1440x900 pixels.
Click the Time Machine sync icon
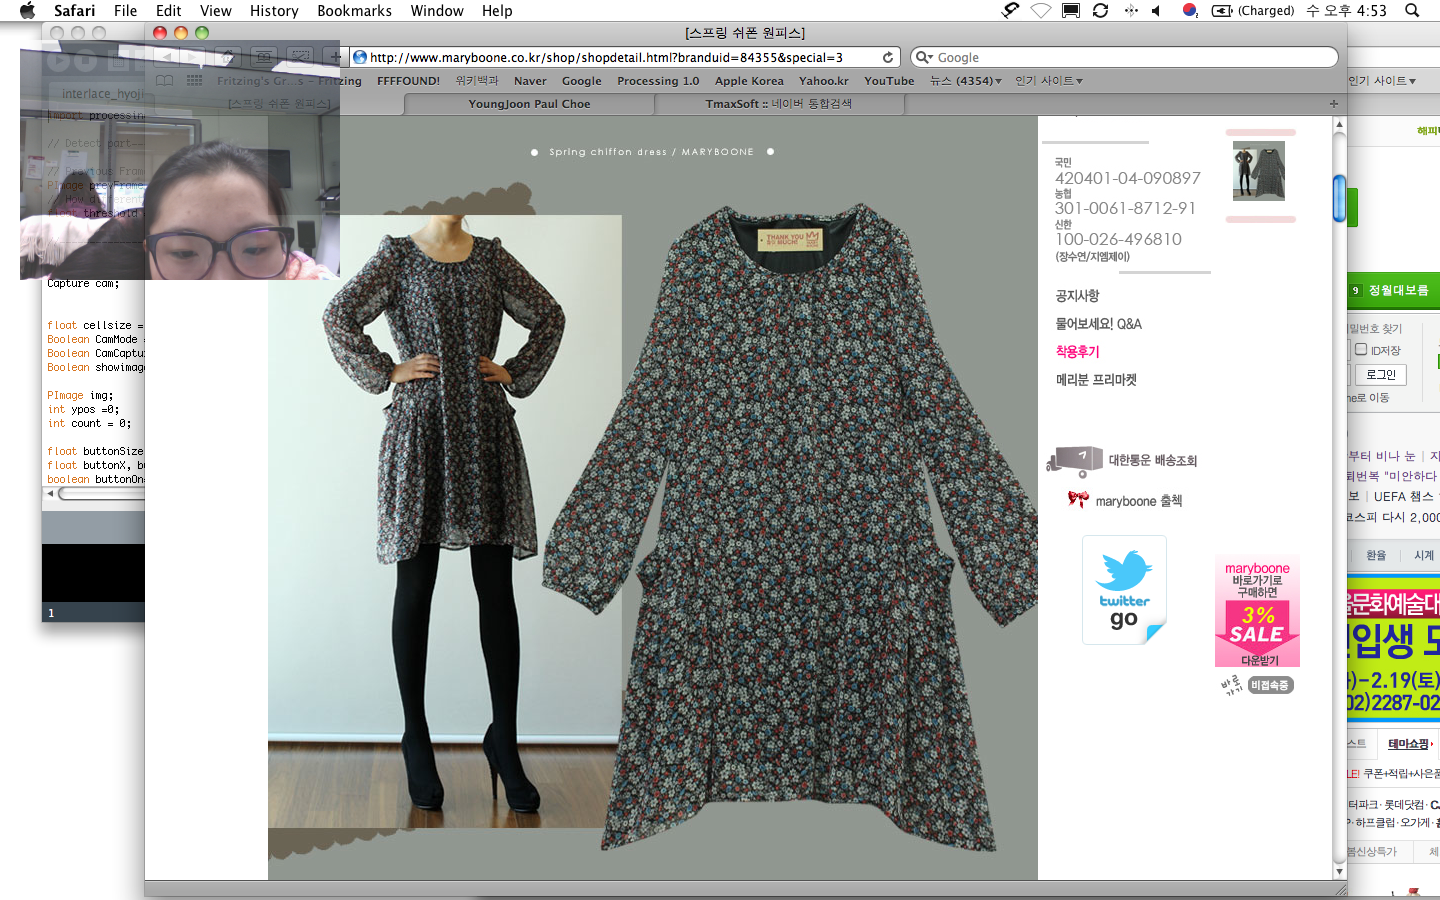1100,11
